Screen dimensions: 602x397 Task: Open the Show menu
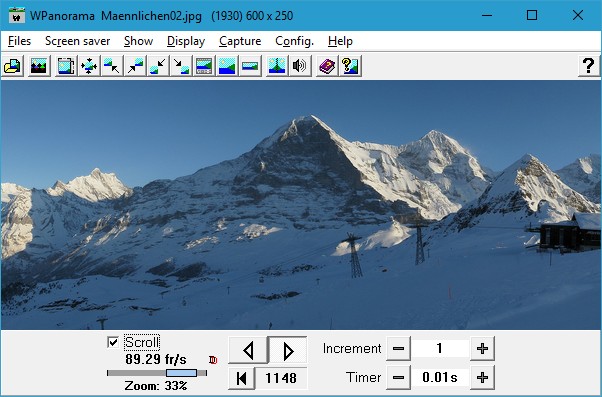(138, 41)
